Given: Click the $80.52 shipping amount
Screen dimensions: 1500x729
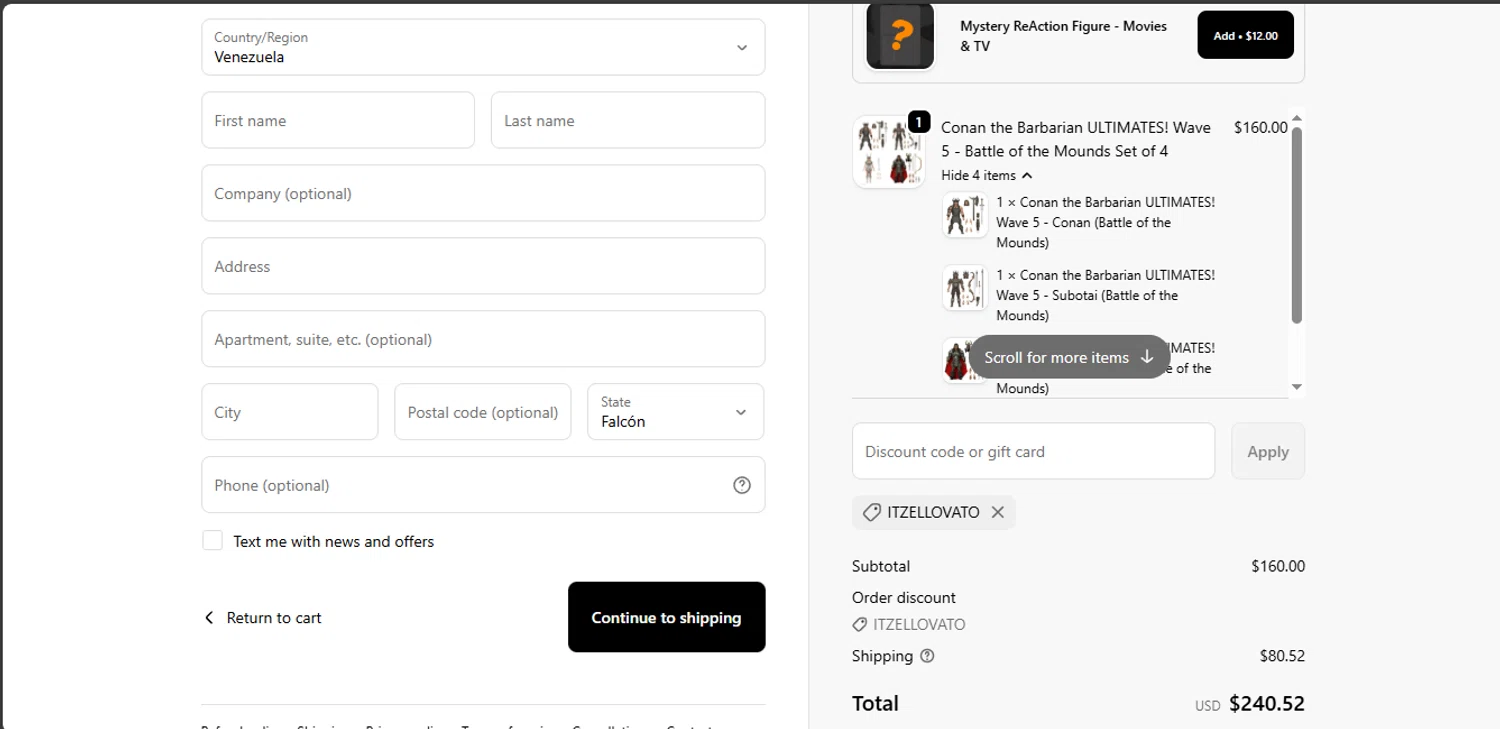Looking at the screenshot, I should (1282, 656).
